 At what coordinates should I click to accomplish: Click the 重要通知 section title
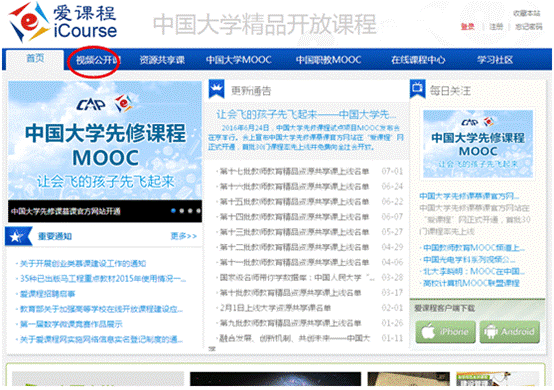coord(55,236)
